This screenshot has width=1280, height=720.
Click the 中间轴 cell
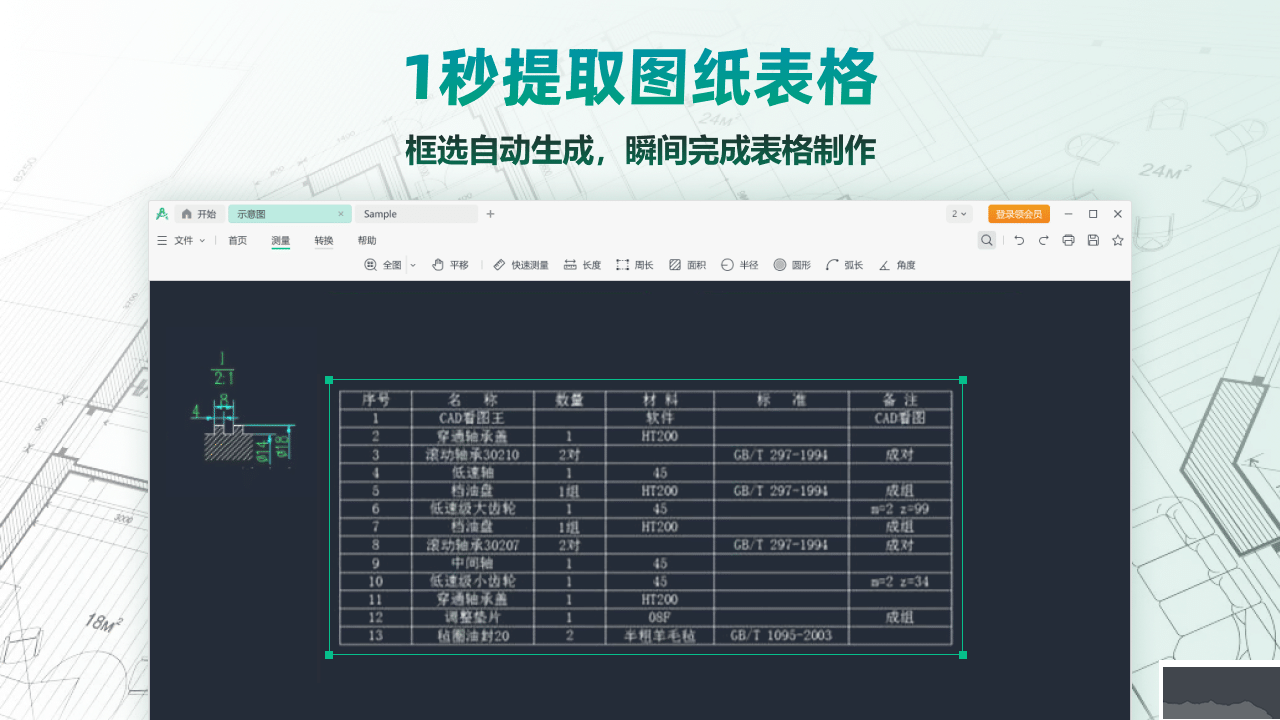pos(473,563)
